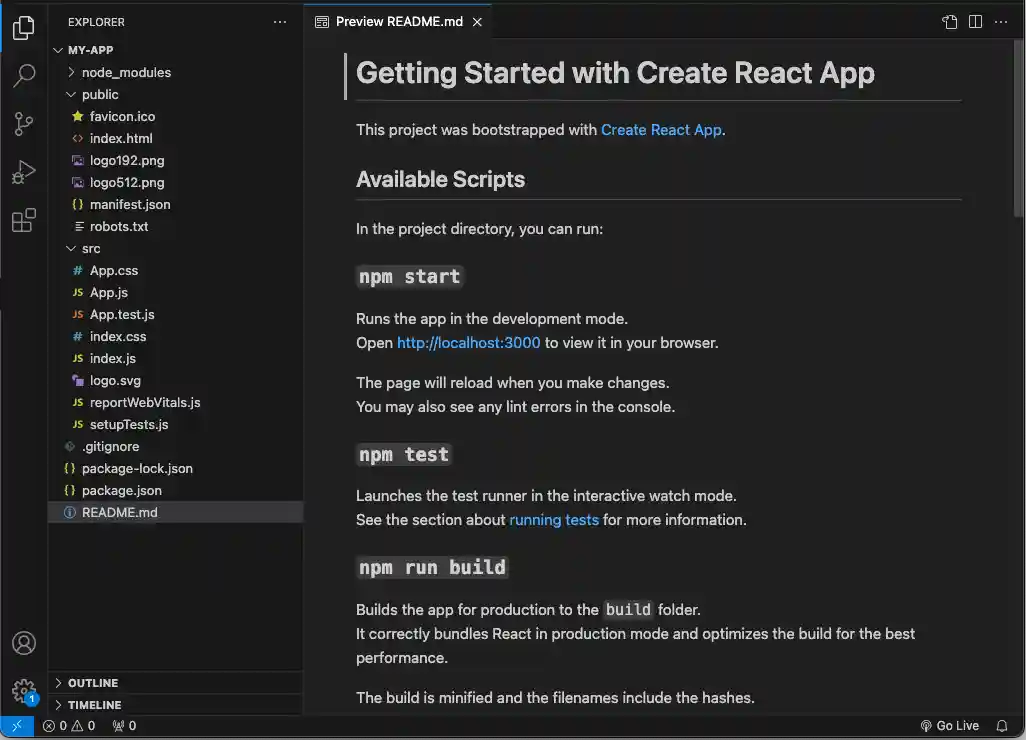Split the editor using the split icon
The height and width of the screenshot is (740, 1026).
974,20
